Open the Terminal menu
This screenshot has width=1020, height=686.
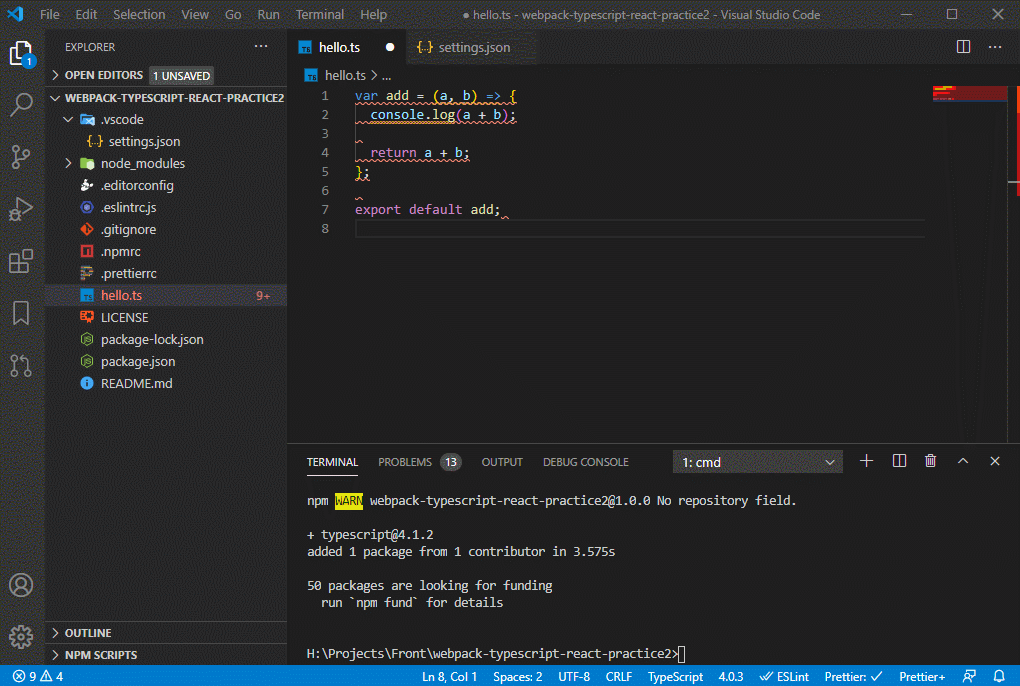[319, 14]
